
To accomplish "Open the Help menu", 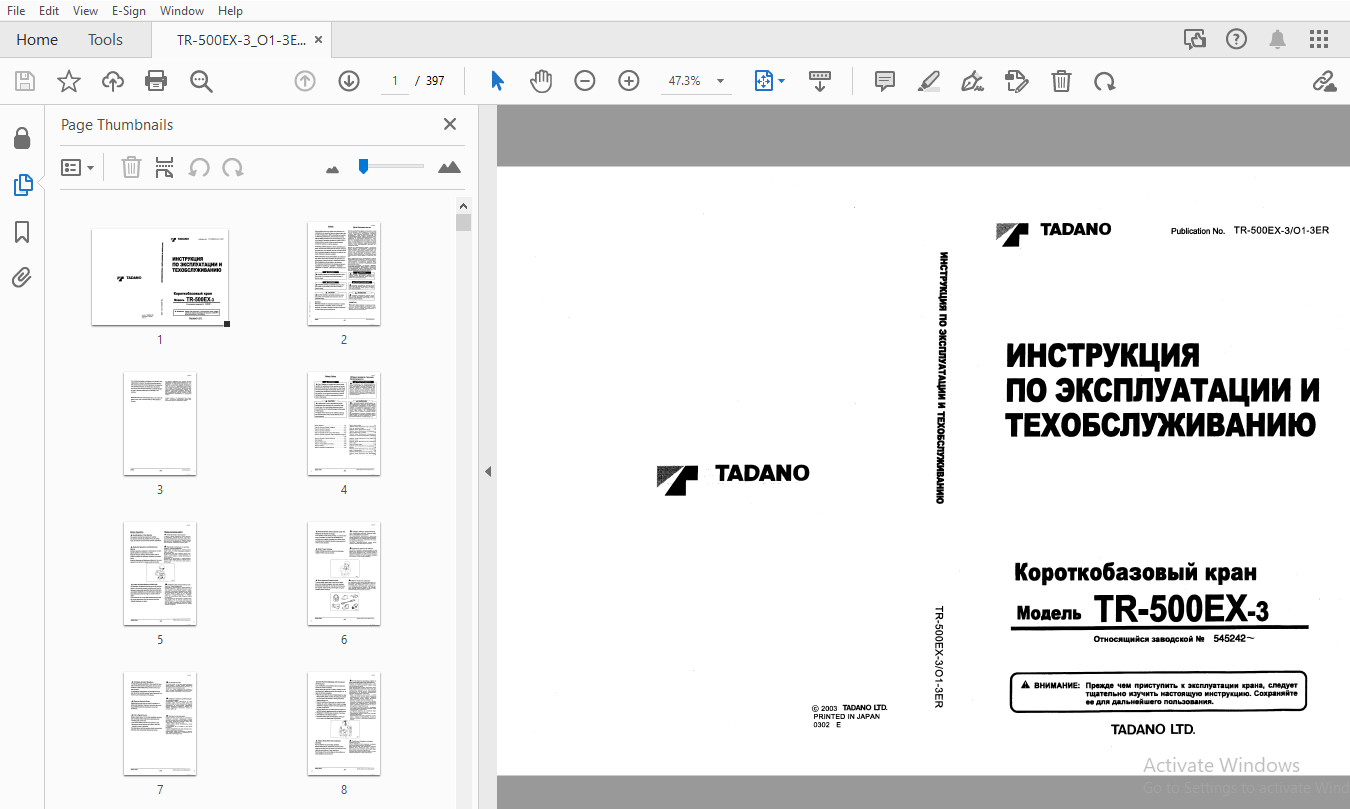I will [x=230, y=11].
